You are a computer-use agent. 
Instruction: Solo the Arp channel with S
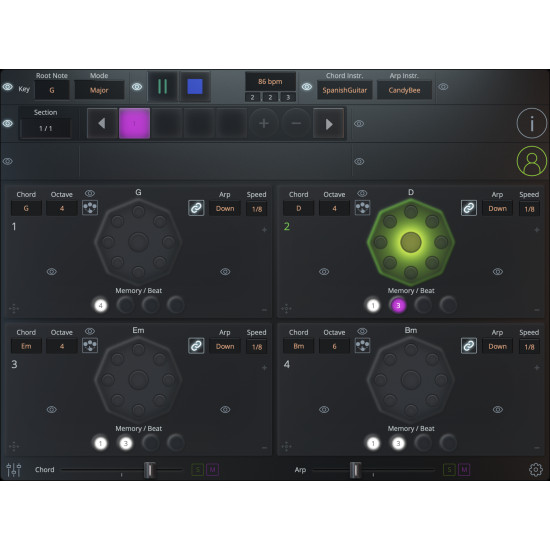click(449, 469)
